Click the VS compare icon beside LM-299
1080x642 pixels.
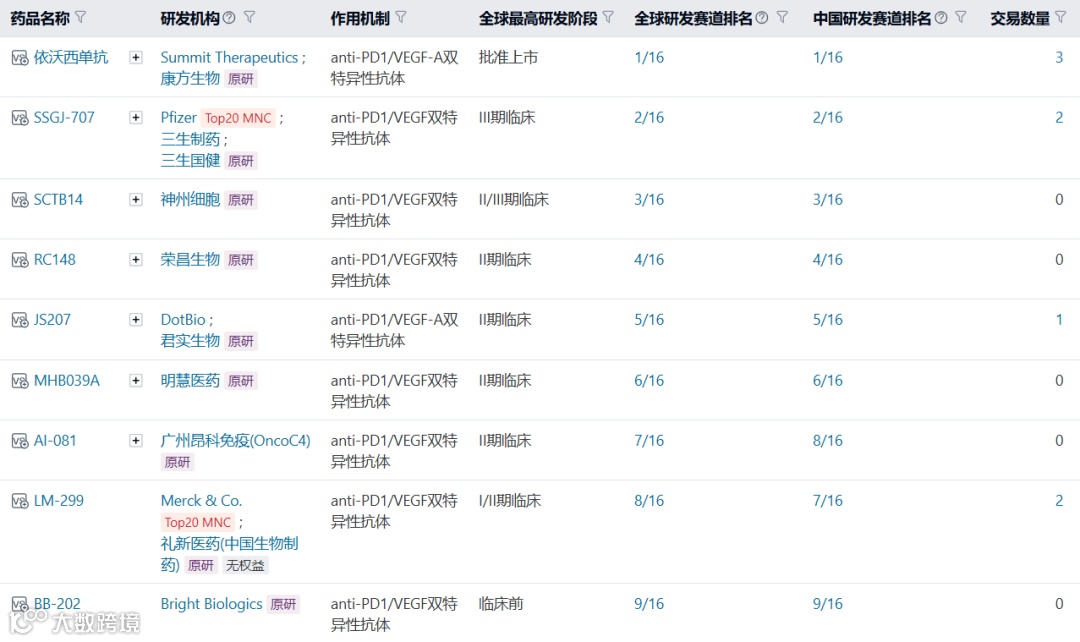19,500
